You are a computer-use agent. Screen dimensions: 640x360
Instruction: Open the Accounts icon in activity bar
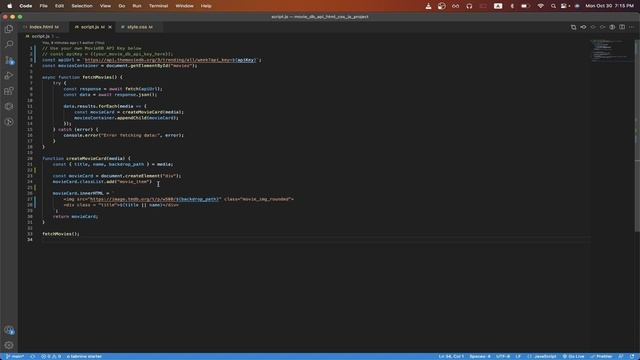[x=9, y=330]
